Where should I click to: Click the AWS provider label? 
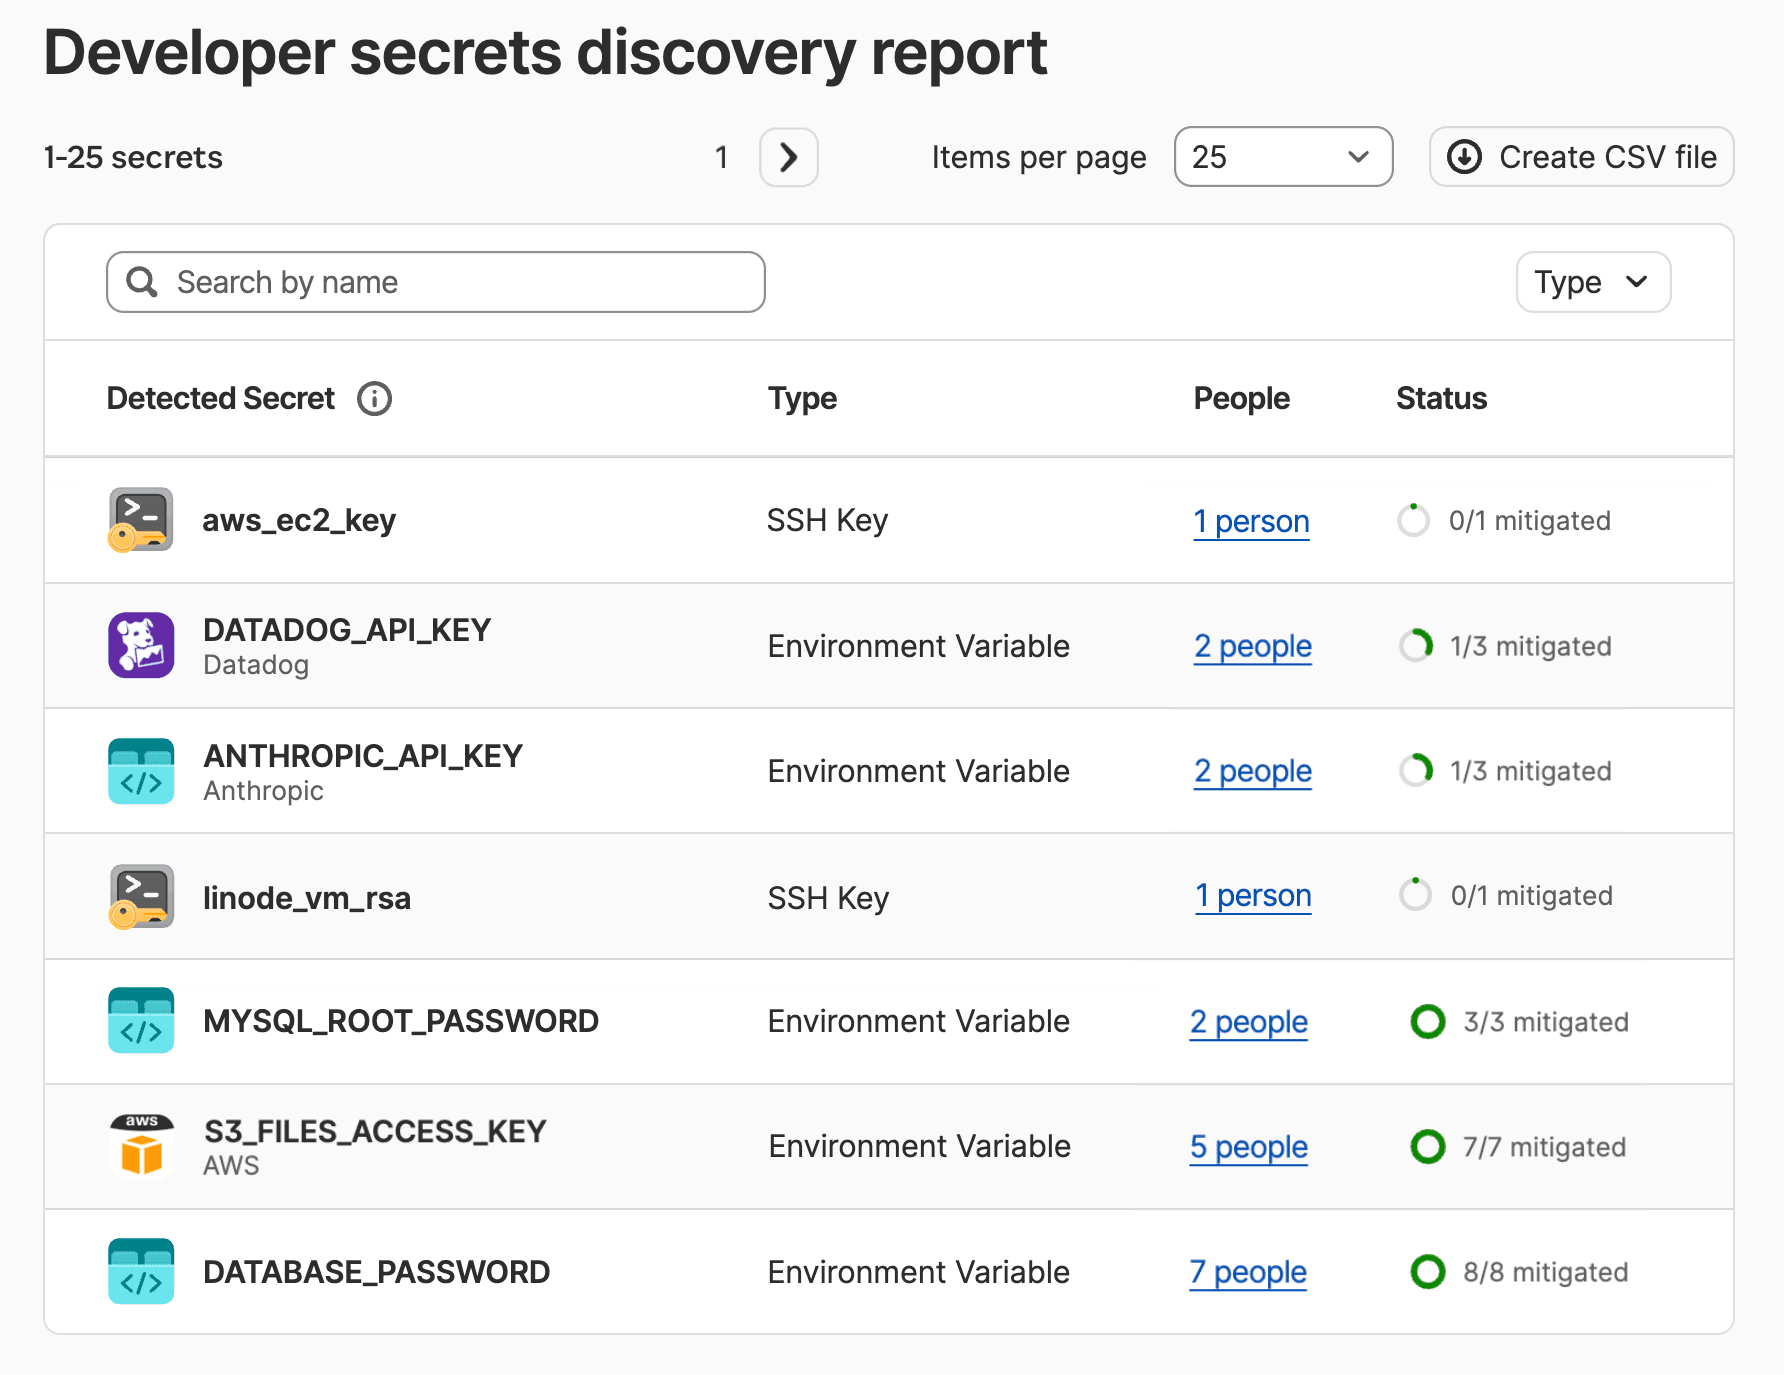tap(231, 1166)
